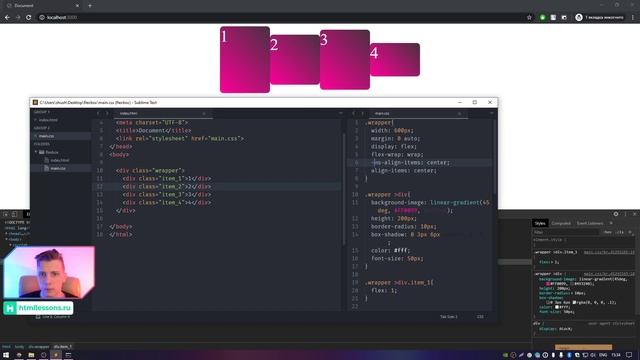Click gradient box number 4 on the page

(395, 60)
